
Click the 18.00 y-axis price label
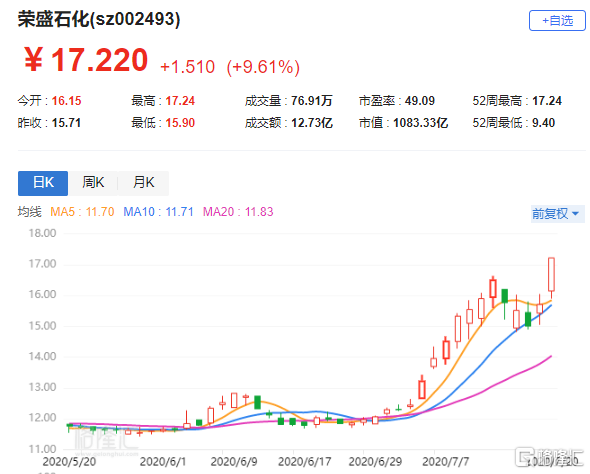point(42,233)
